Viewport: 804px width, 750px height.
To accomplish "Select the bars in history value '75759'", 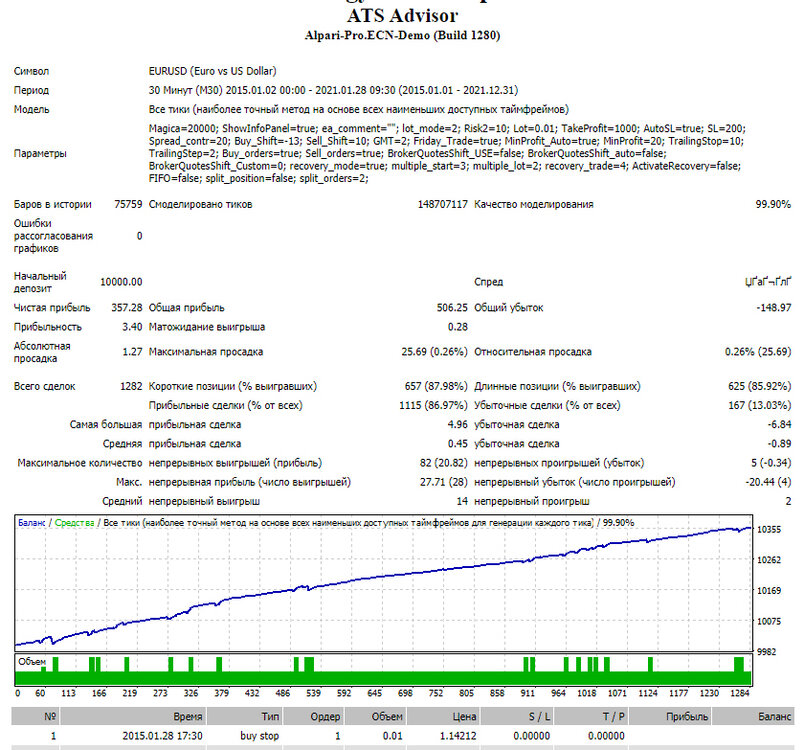I will point(128,204).
